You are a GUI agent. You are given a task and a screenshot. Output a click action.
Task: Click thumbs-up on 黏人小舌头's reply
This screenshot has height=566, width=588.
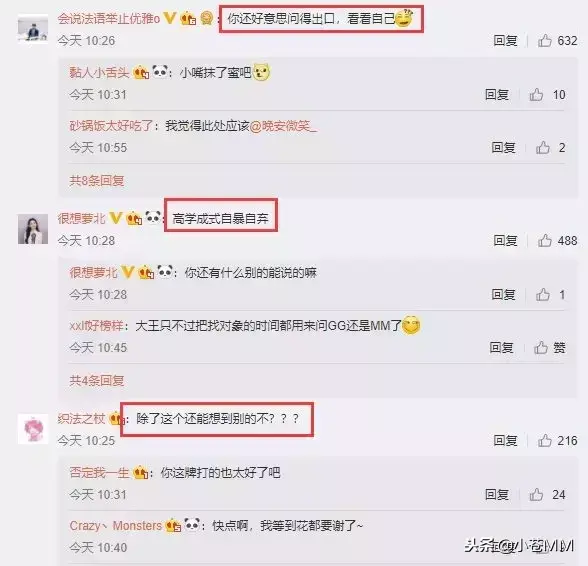click(536, 95)
